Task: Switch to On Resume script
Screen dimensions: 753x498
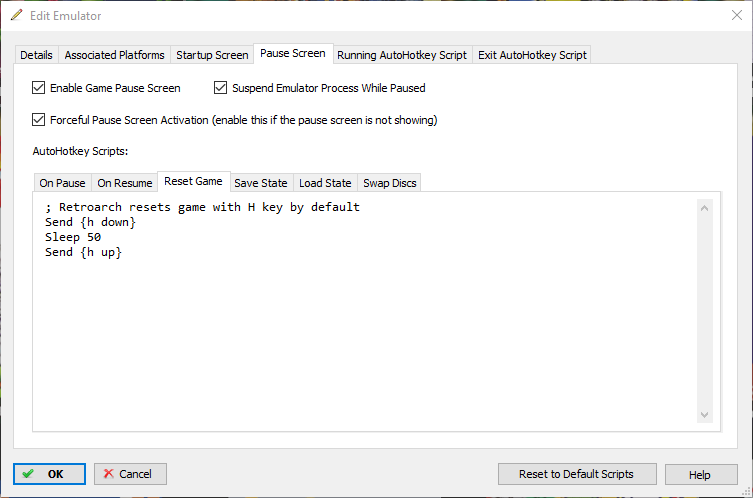Action: point(125,183)
